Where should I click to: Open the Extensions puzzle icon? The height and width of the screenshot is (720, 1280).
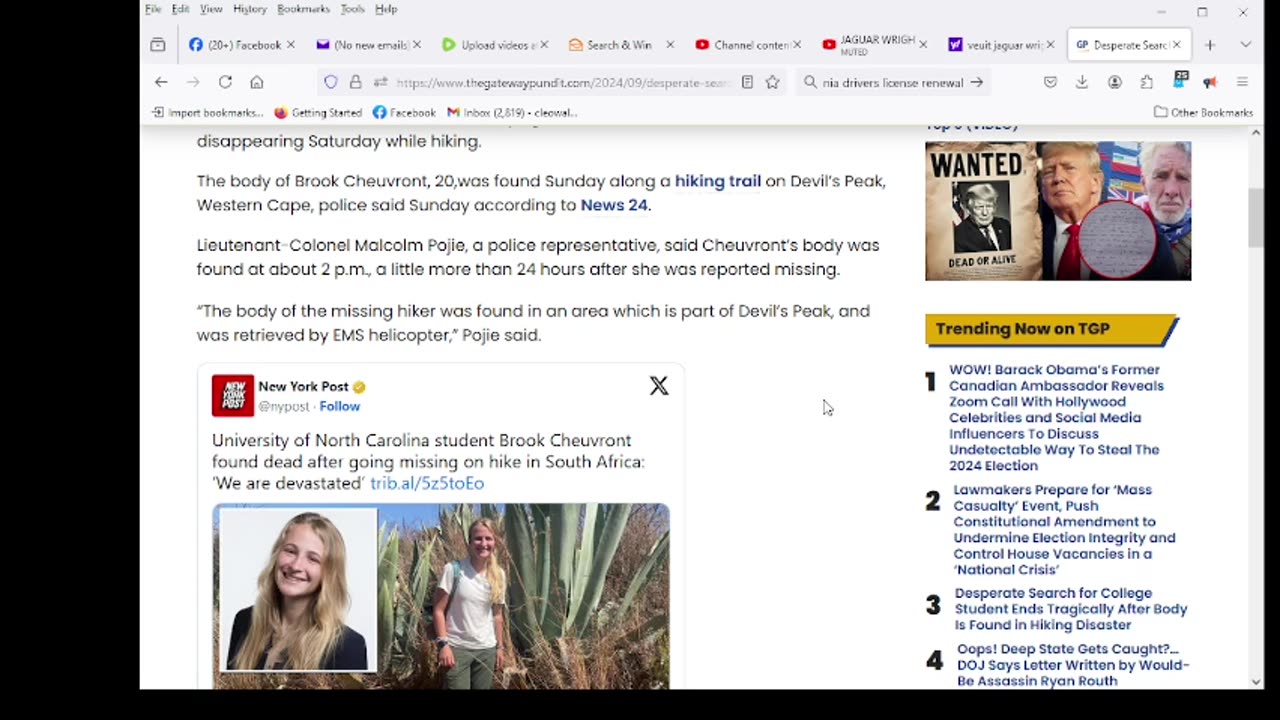(x=1146, y=82)
